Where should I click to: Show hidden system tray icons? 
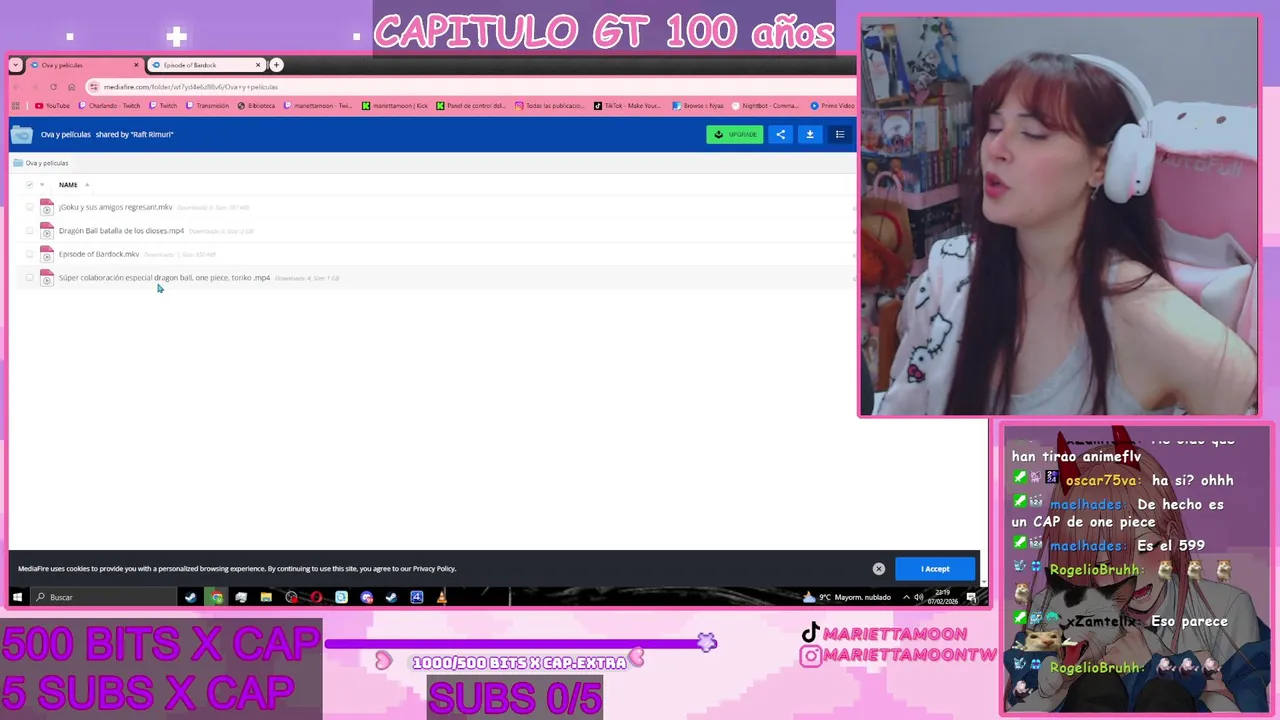pos(906,597)
